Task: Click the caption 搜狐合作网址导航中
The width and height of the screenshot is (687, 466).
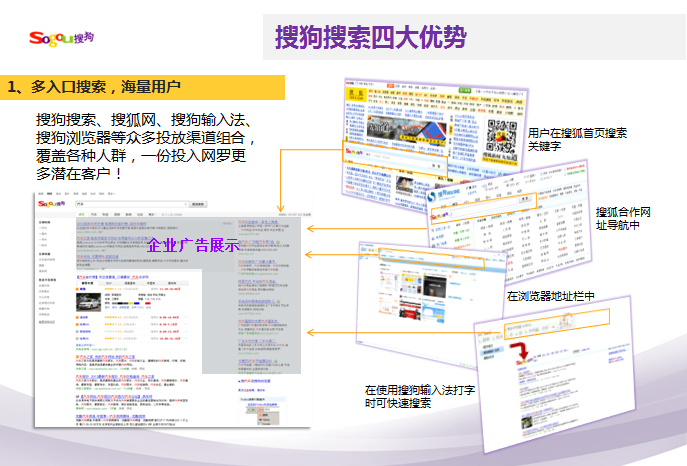Action: tap(623, 219)
